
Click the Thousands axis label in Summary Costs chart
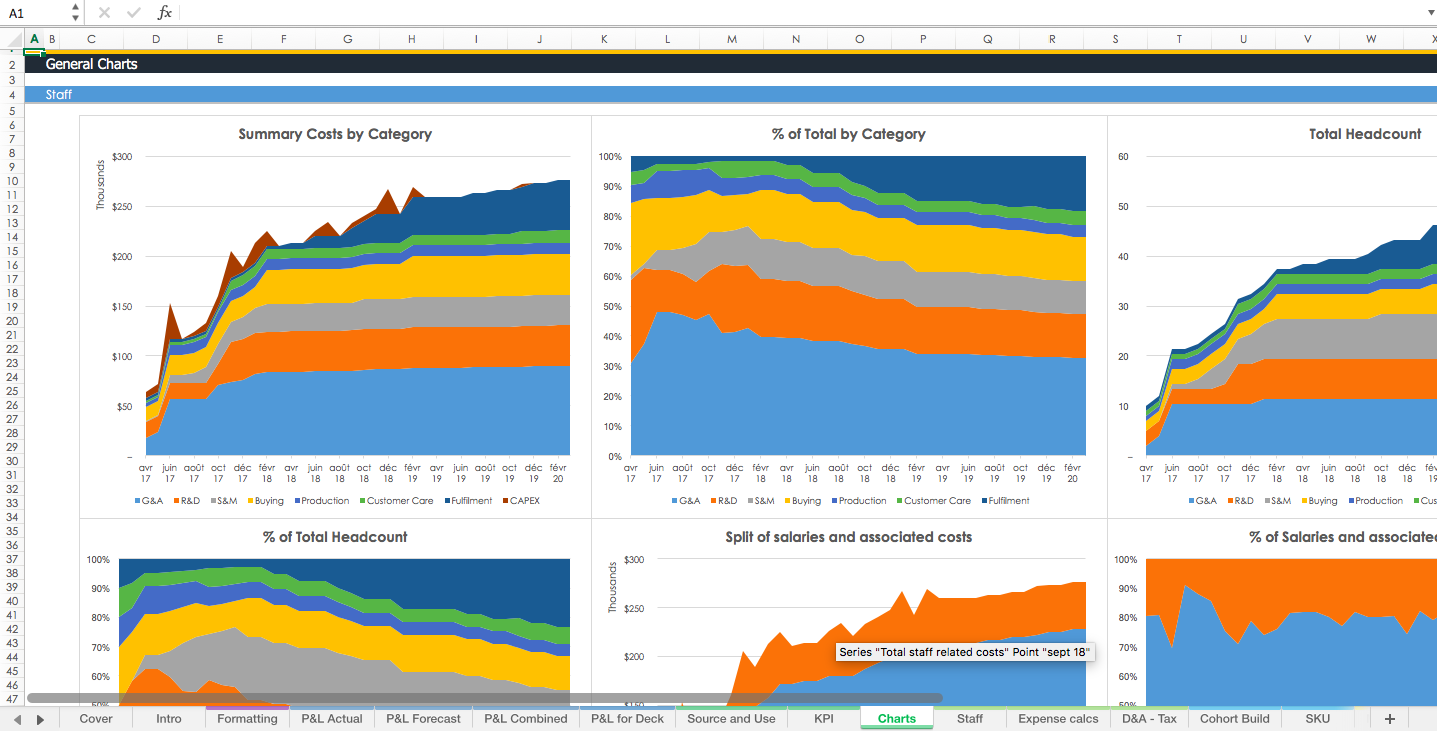[100, 185]
